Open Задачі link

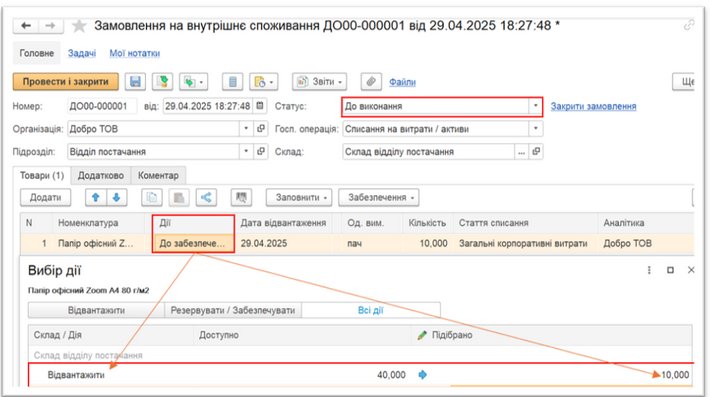tap(82, 53)
